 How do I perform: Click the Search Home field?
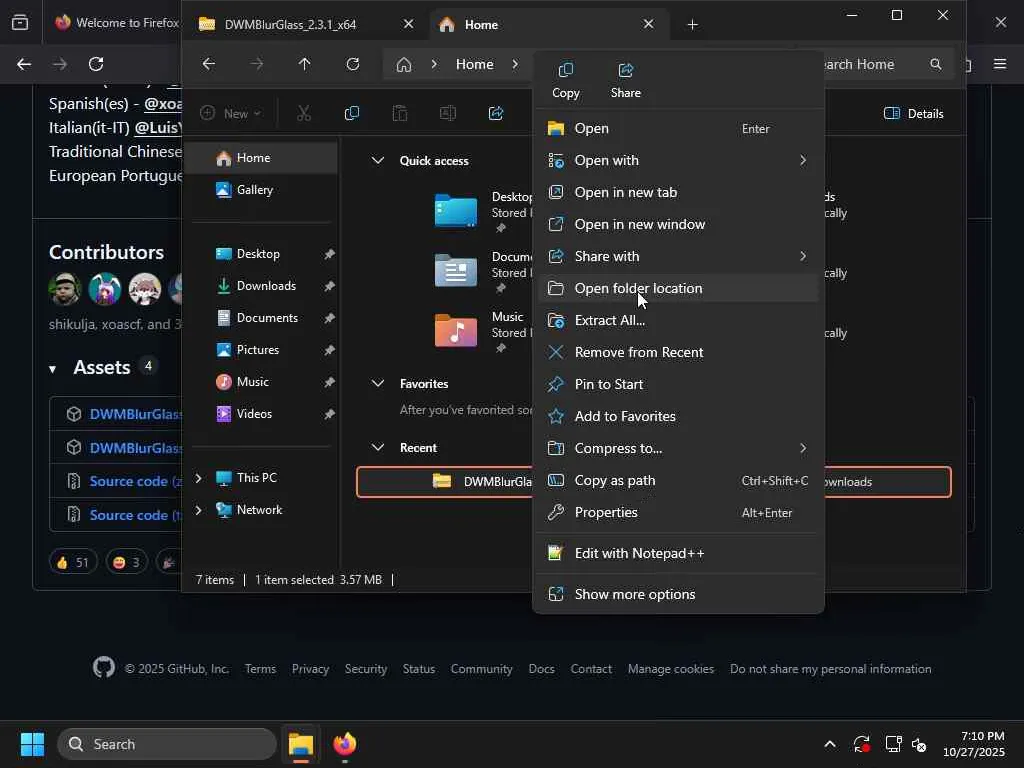point(874,65)
